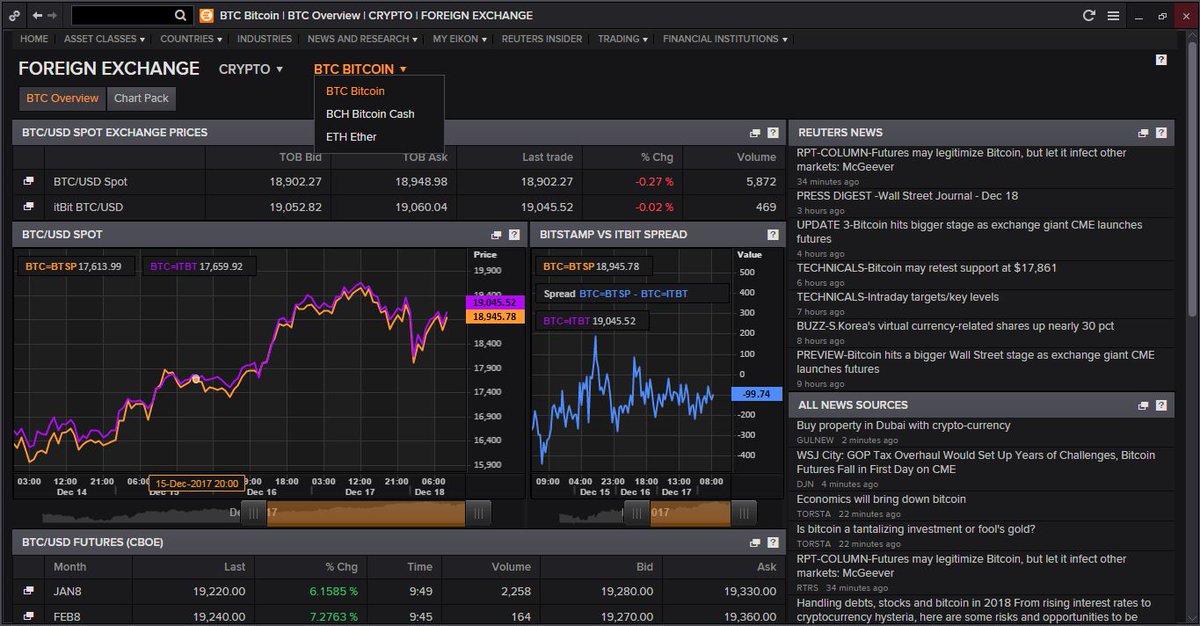Click the help icon on REUTERS NEWS panel

[x=1160, y=132]
